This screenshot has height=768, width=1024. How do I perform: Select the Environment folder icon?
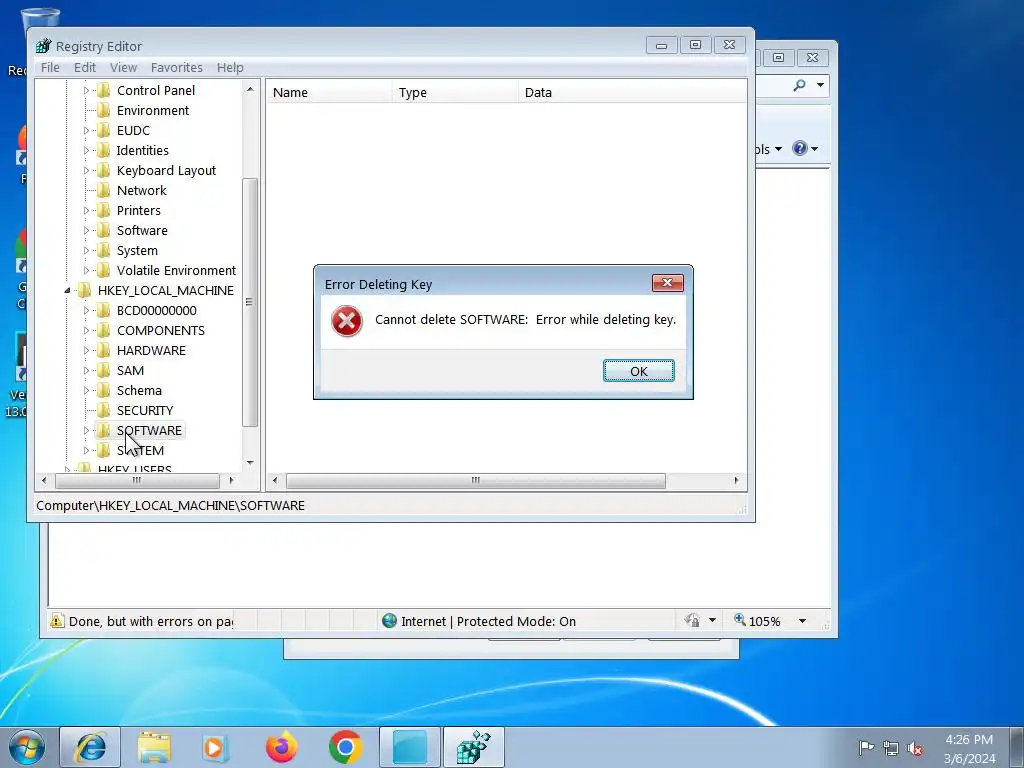[103, 110]
